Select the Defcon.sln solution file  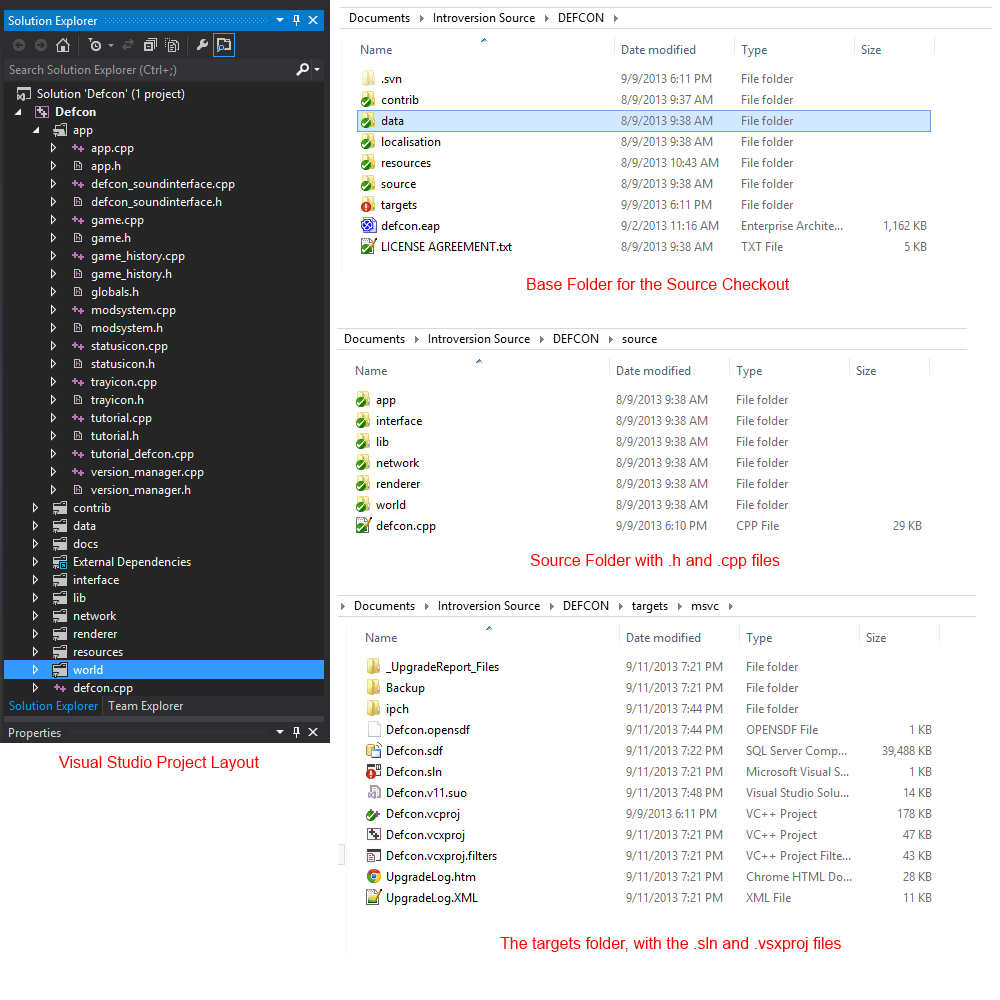coord(413,772)
